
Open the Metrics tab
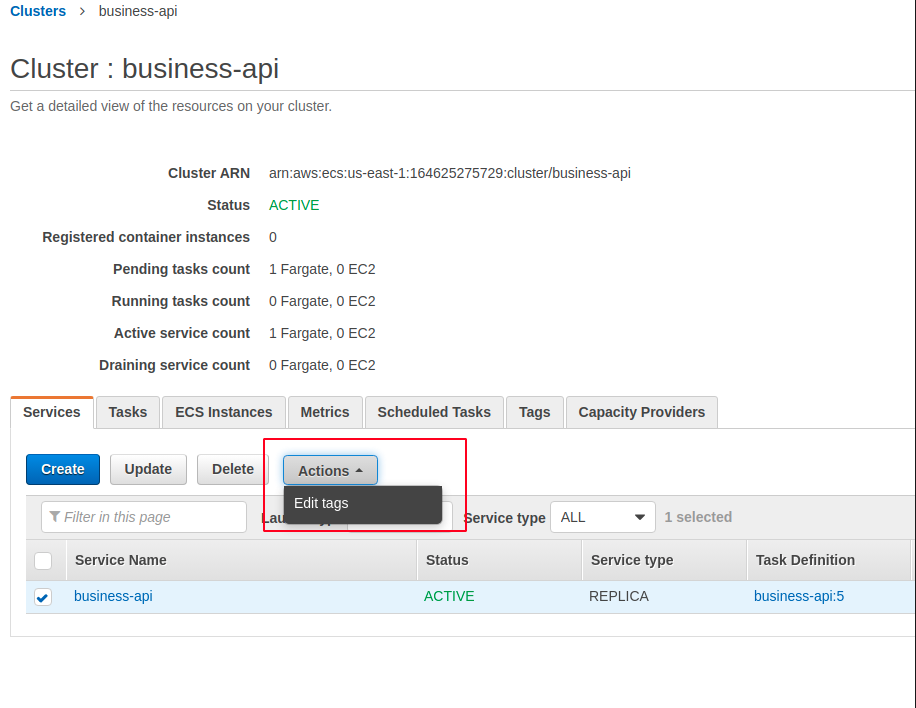pos(325,412)
